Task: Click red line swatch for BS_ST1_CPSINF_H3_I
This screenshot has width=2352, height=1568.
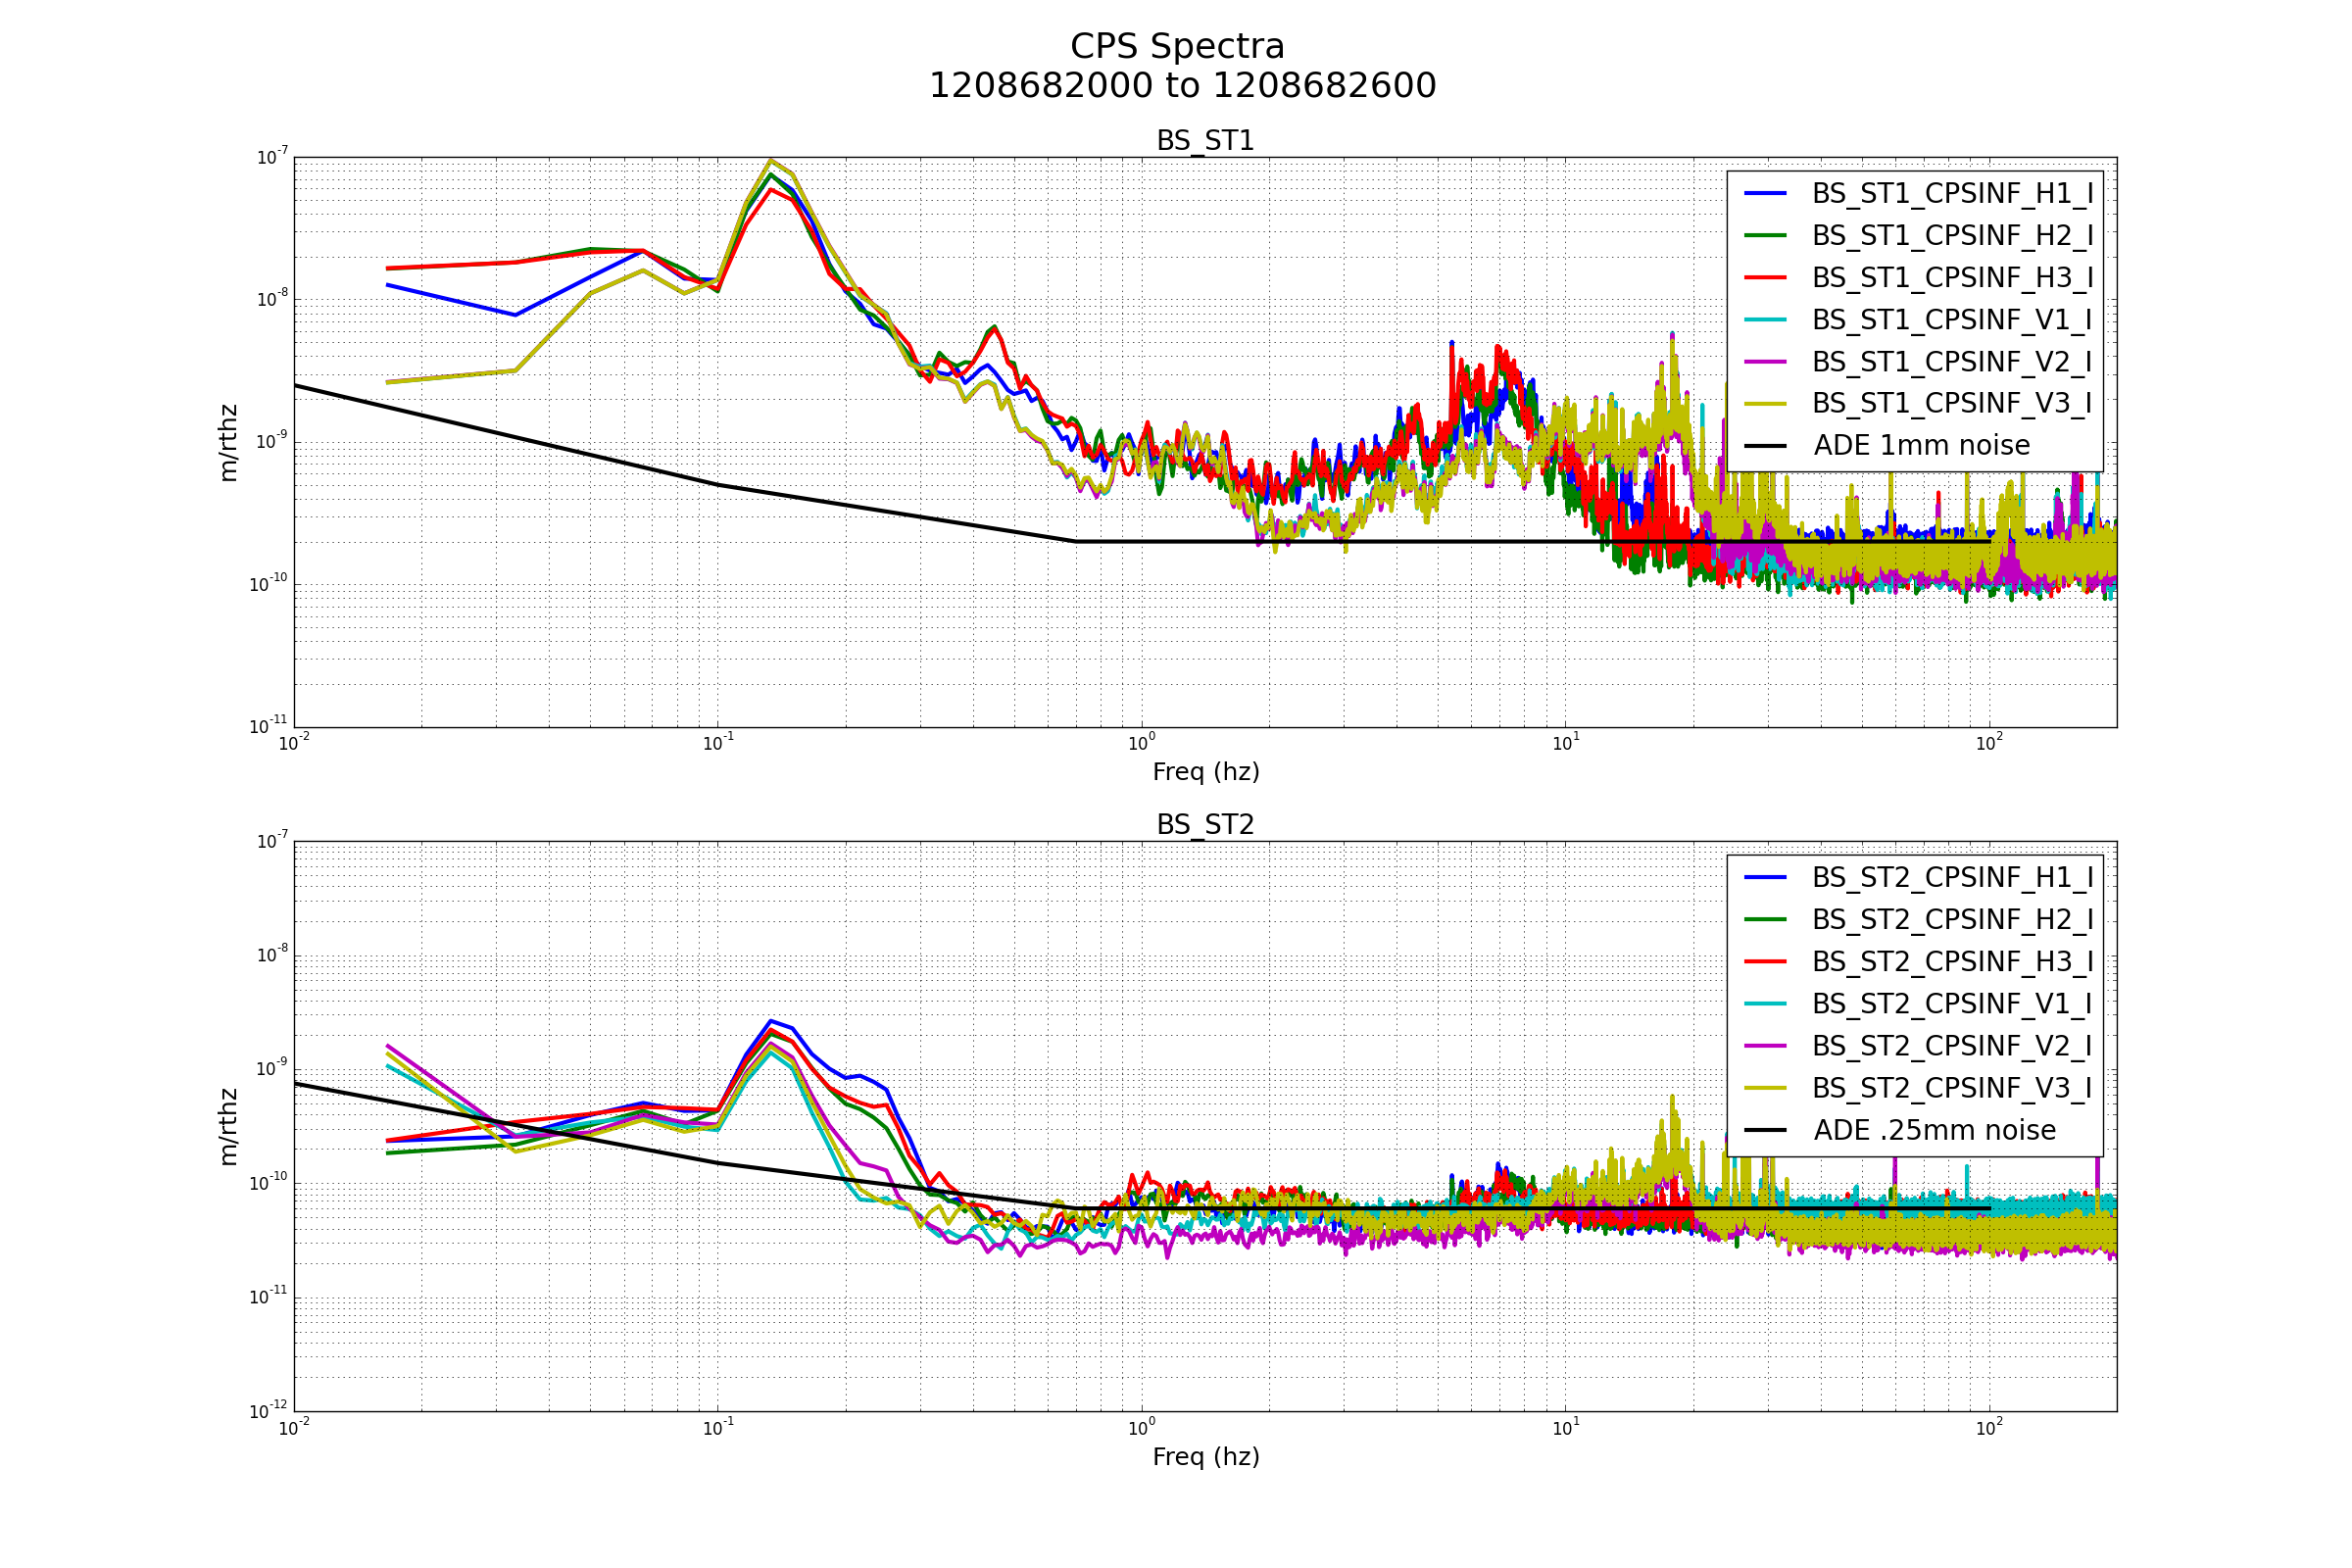Action: (x=1766, y=277)
